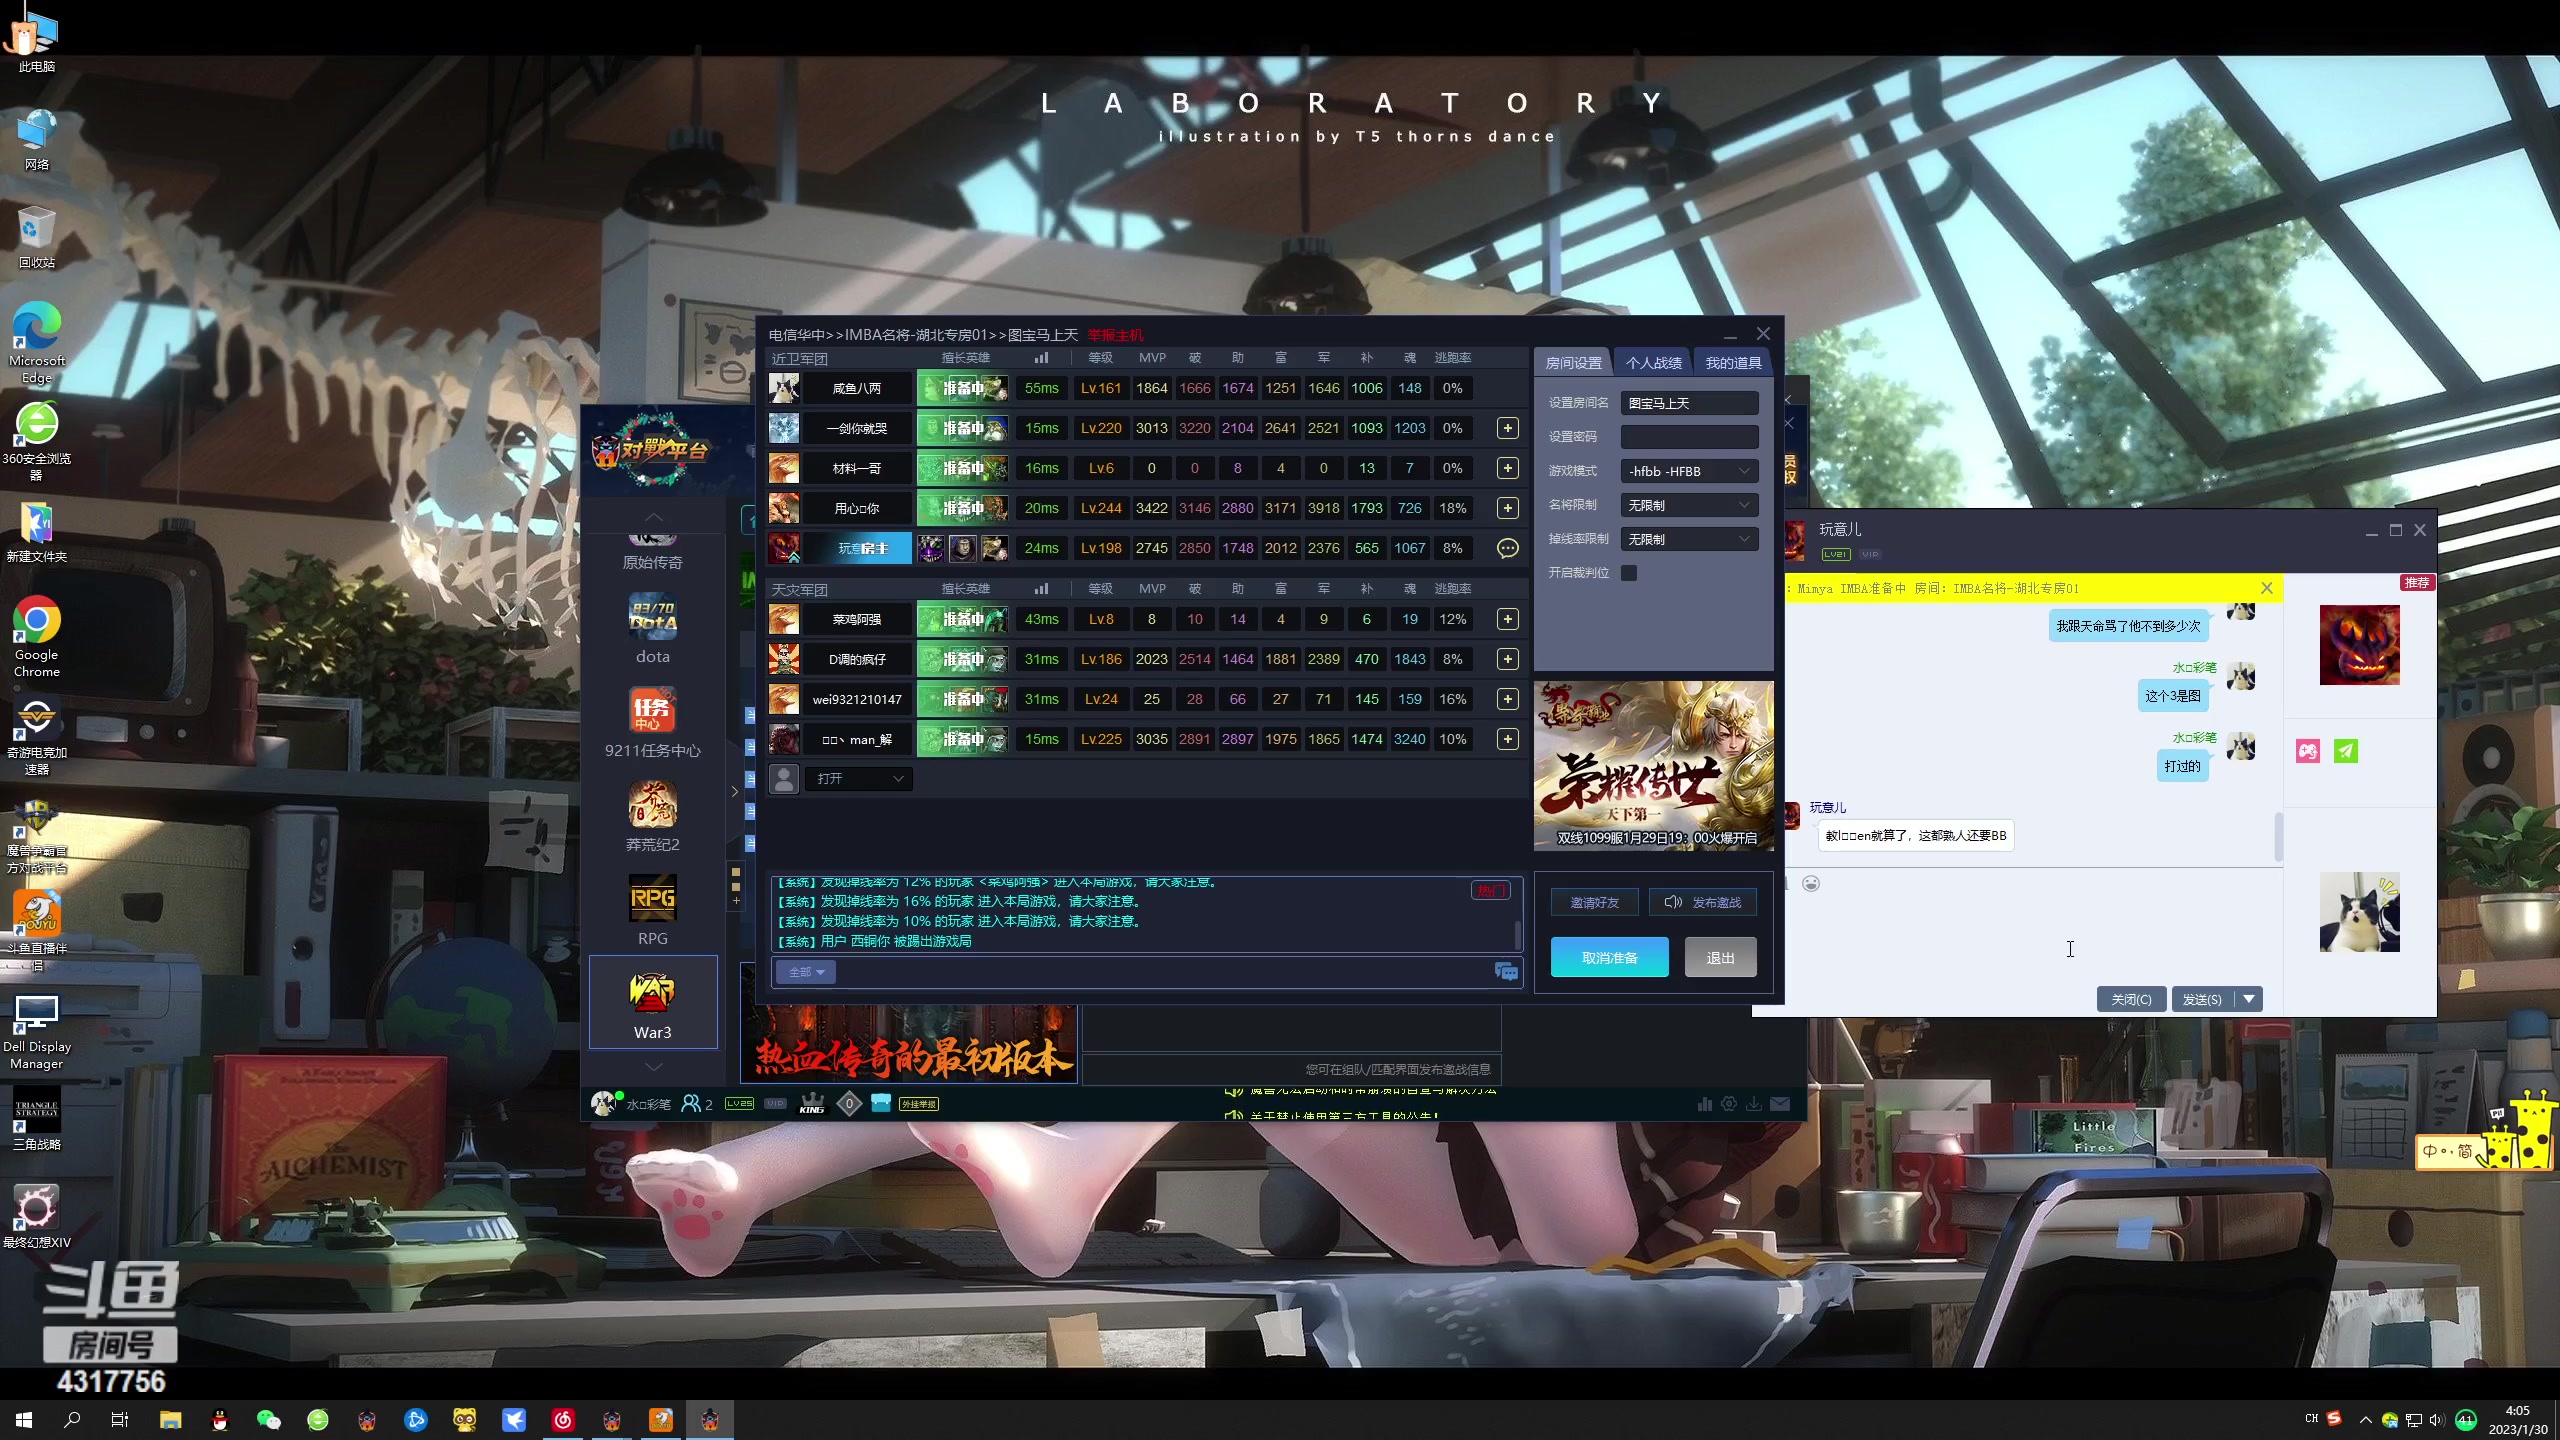Open WeChat from the taskbar
The width and height of the screenshot is (2560, 1440).
(269, 1419)
